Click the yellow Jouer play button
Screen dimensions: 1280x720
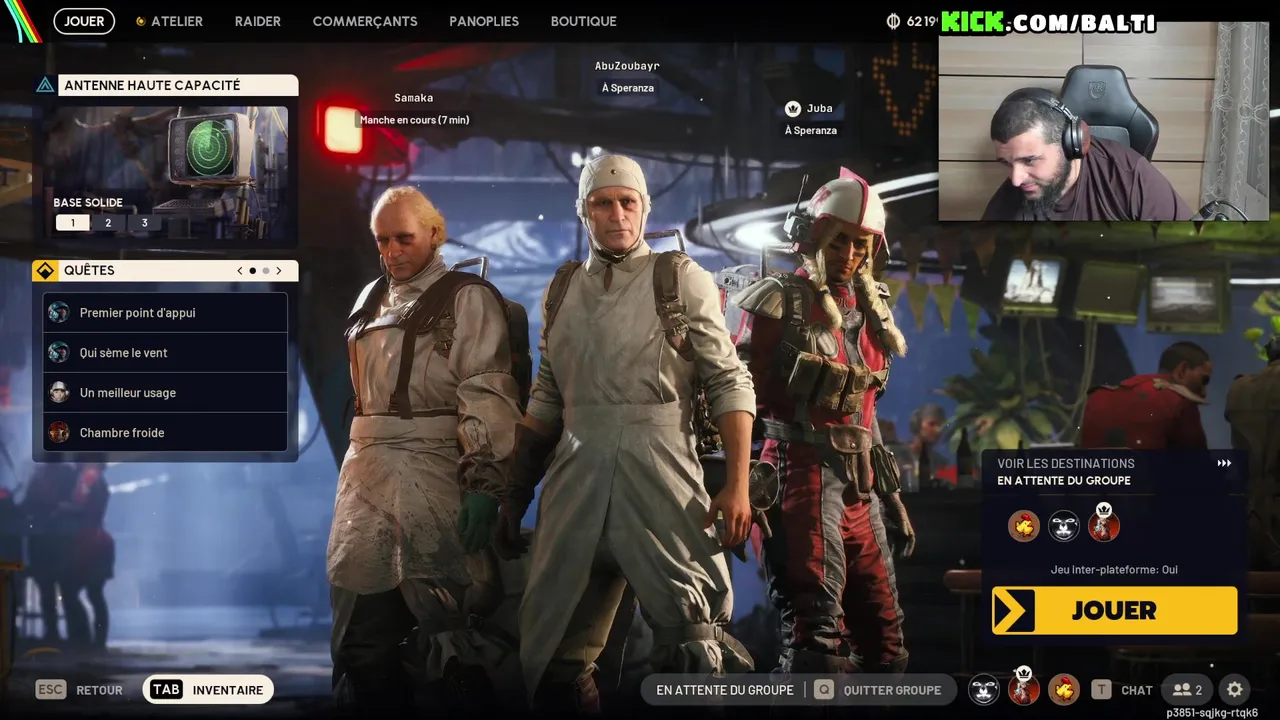pyautogui.click(x=1114, y=610)
